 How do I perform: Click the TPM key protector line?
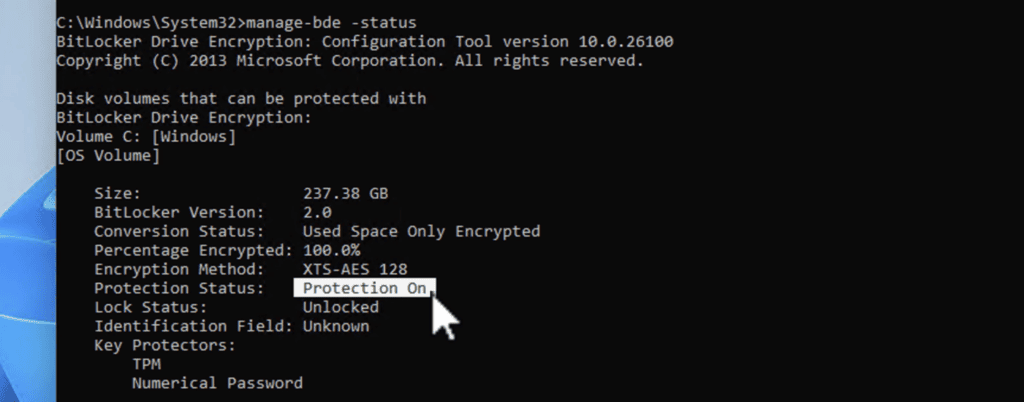pos(146,364)
